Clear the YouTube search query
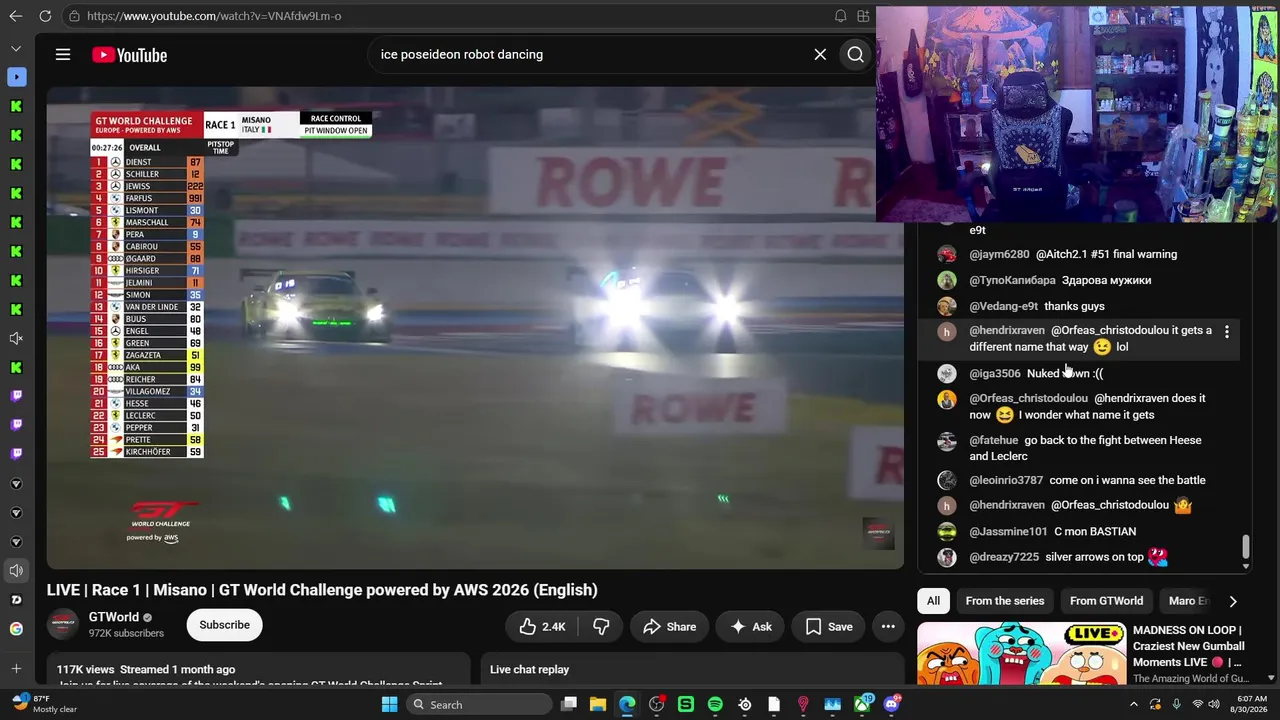 (820, 55)
